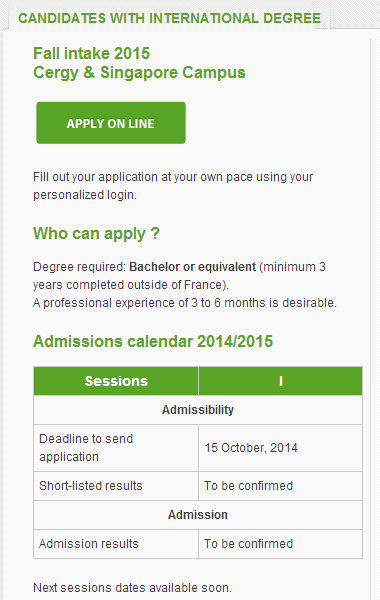The width and height of the screenshot is (380, 600).
Task: Click the personalized login instruction paragraph
Action: click(x=173, y=186)
